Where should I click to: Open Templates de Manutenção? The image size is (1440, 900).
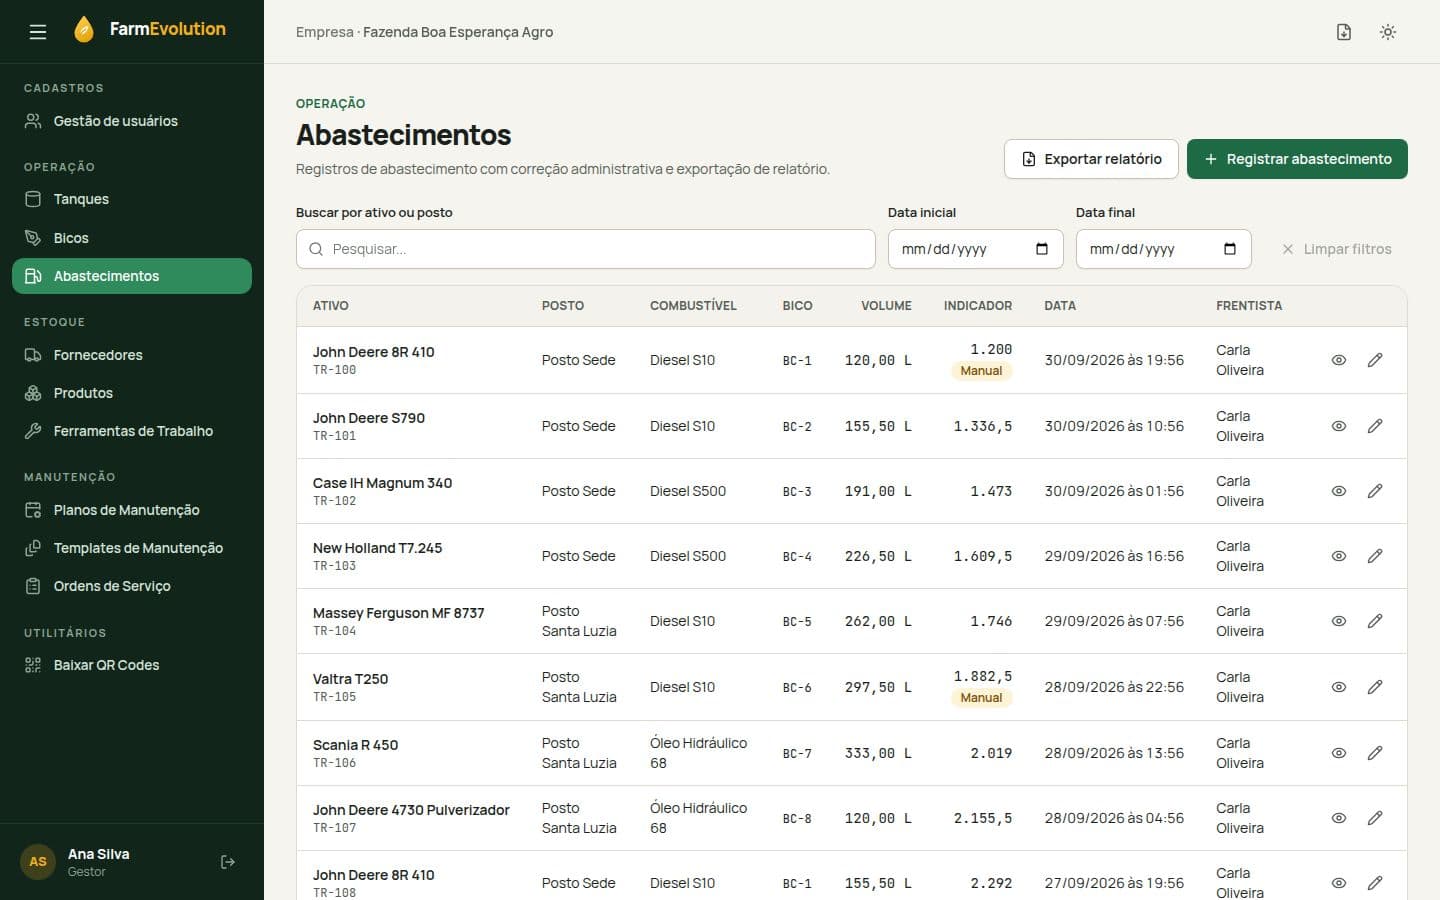pyautogui.click(x=132, y=548)
